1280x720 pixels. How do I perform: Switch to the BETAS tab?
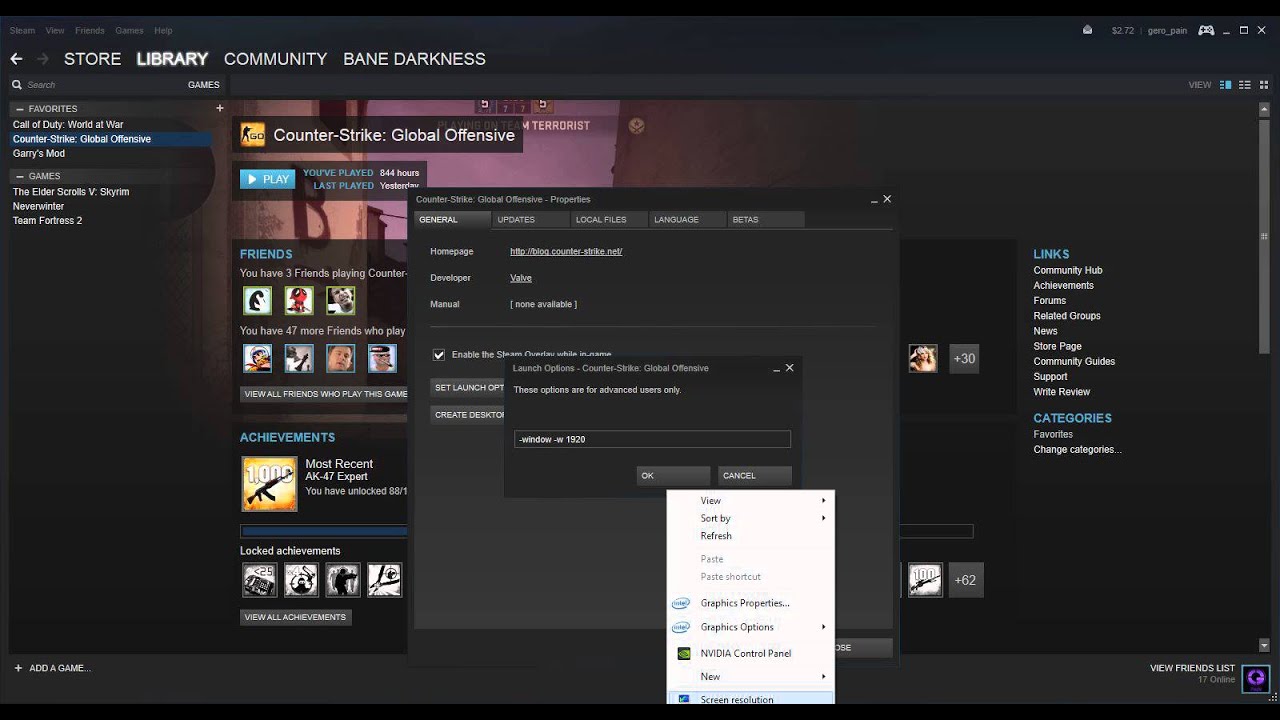(x=764, y=219)
